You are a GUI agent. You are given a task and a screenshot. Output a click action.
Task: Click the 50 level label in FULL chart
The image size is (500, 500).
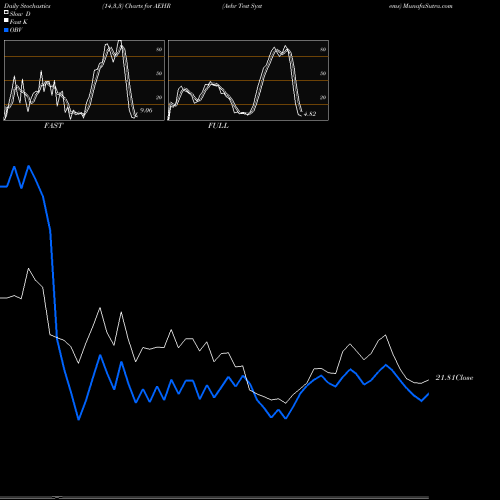point(323,73)
